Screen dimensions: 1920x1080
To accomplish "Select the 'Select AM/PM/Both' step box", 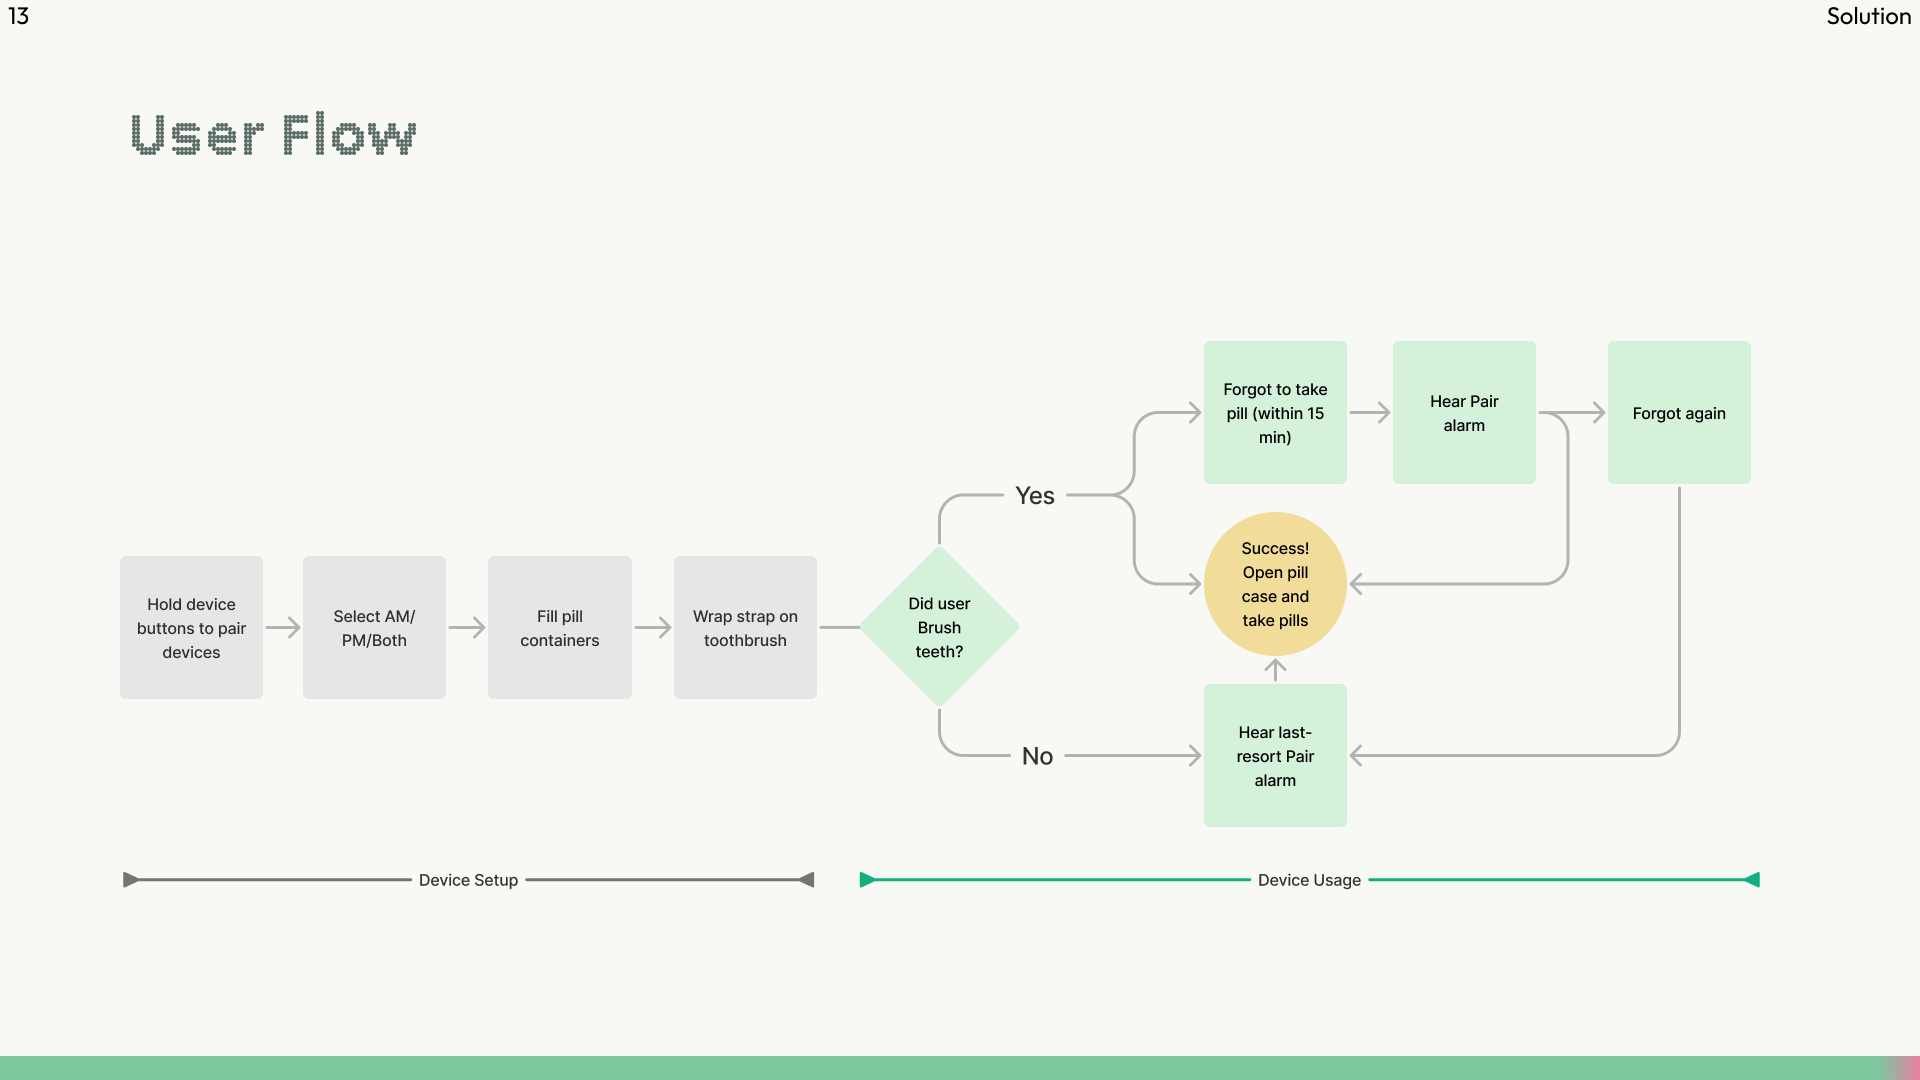I will [374, 628].
